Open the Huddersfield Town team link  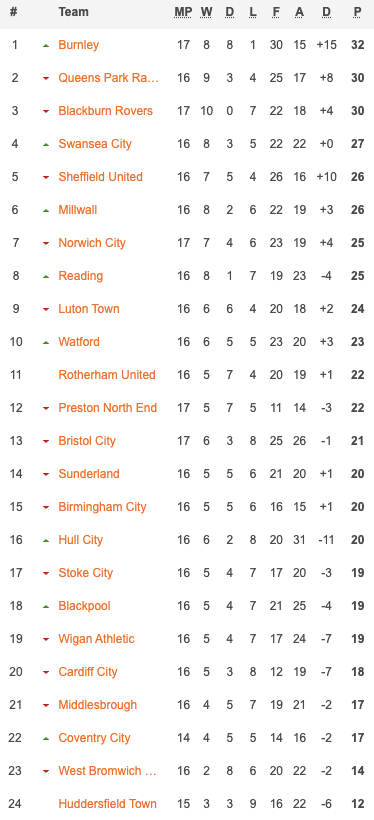(107, 803)
